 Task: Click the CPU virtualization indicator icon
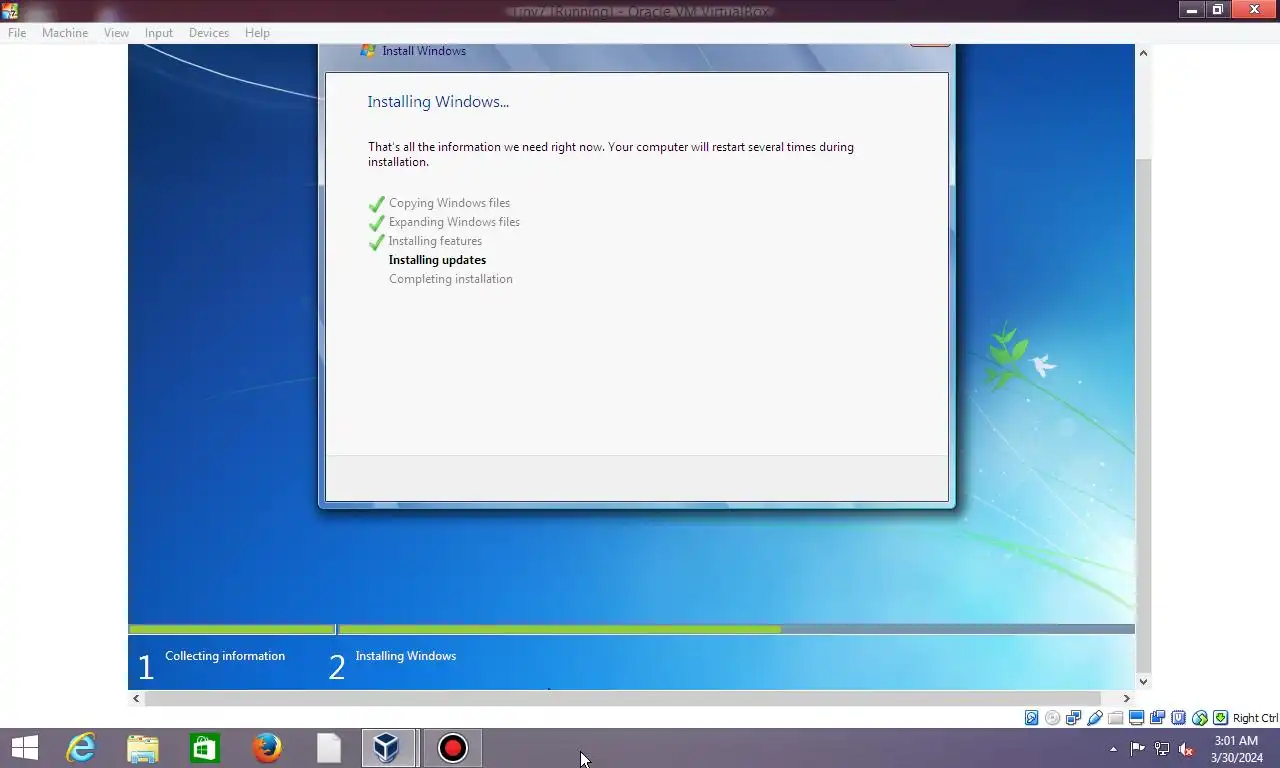point(1178,718)
